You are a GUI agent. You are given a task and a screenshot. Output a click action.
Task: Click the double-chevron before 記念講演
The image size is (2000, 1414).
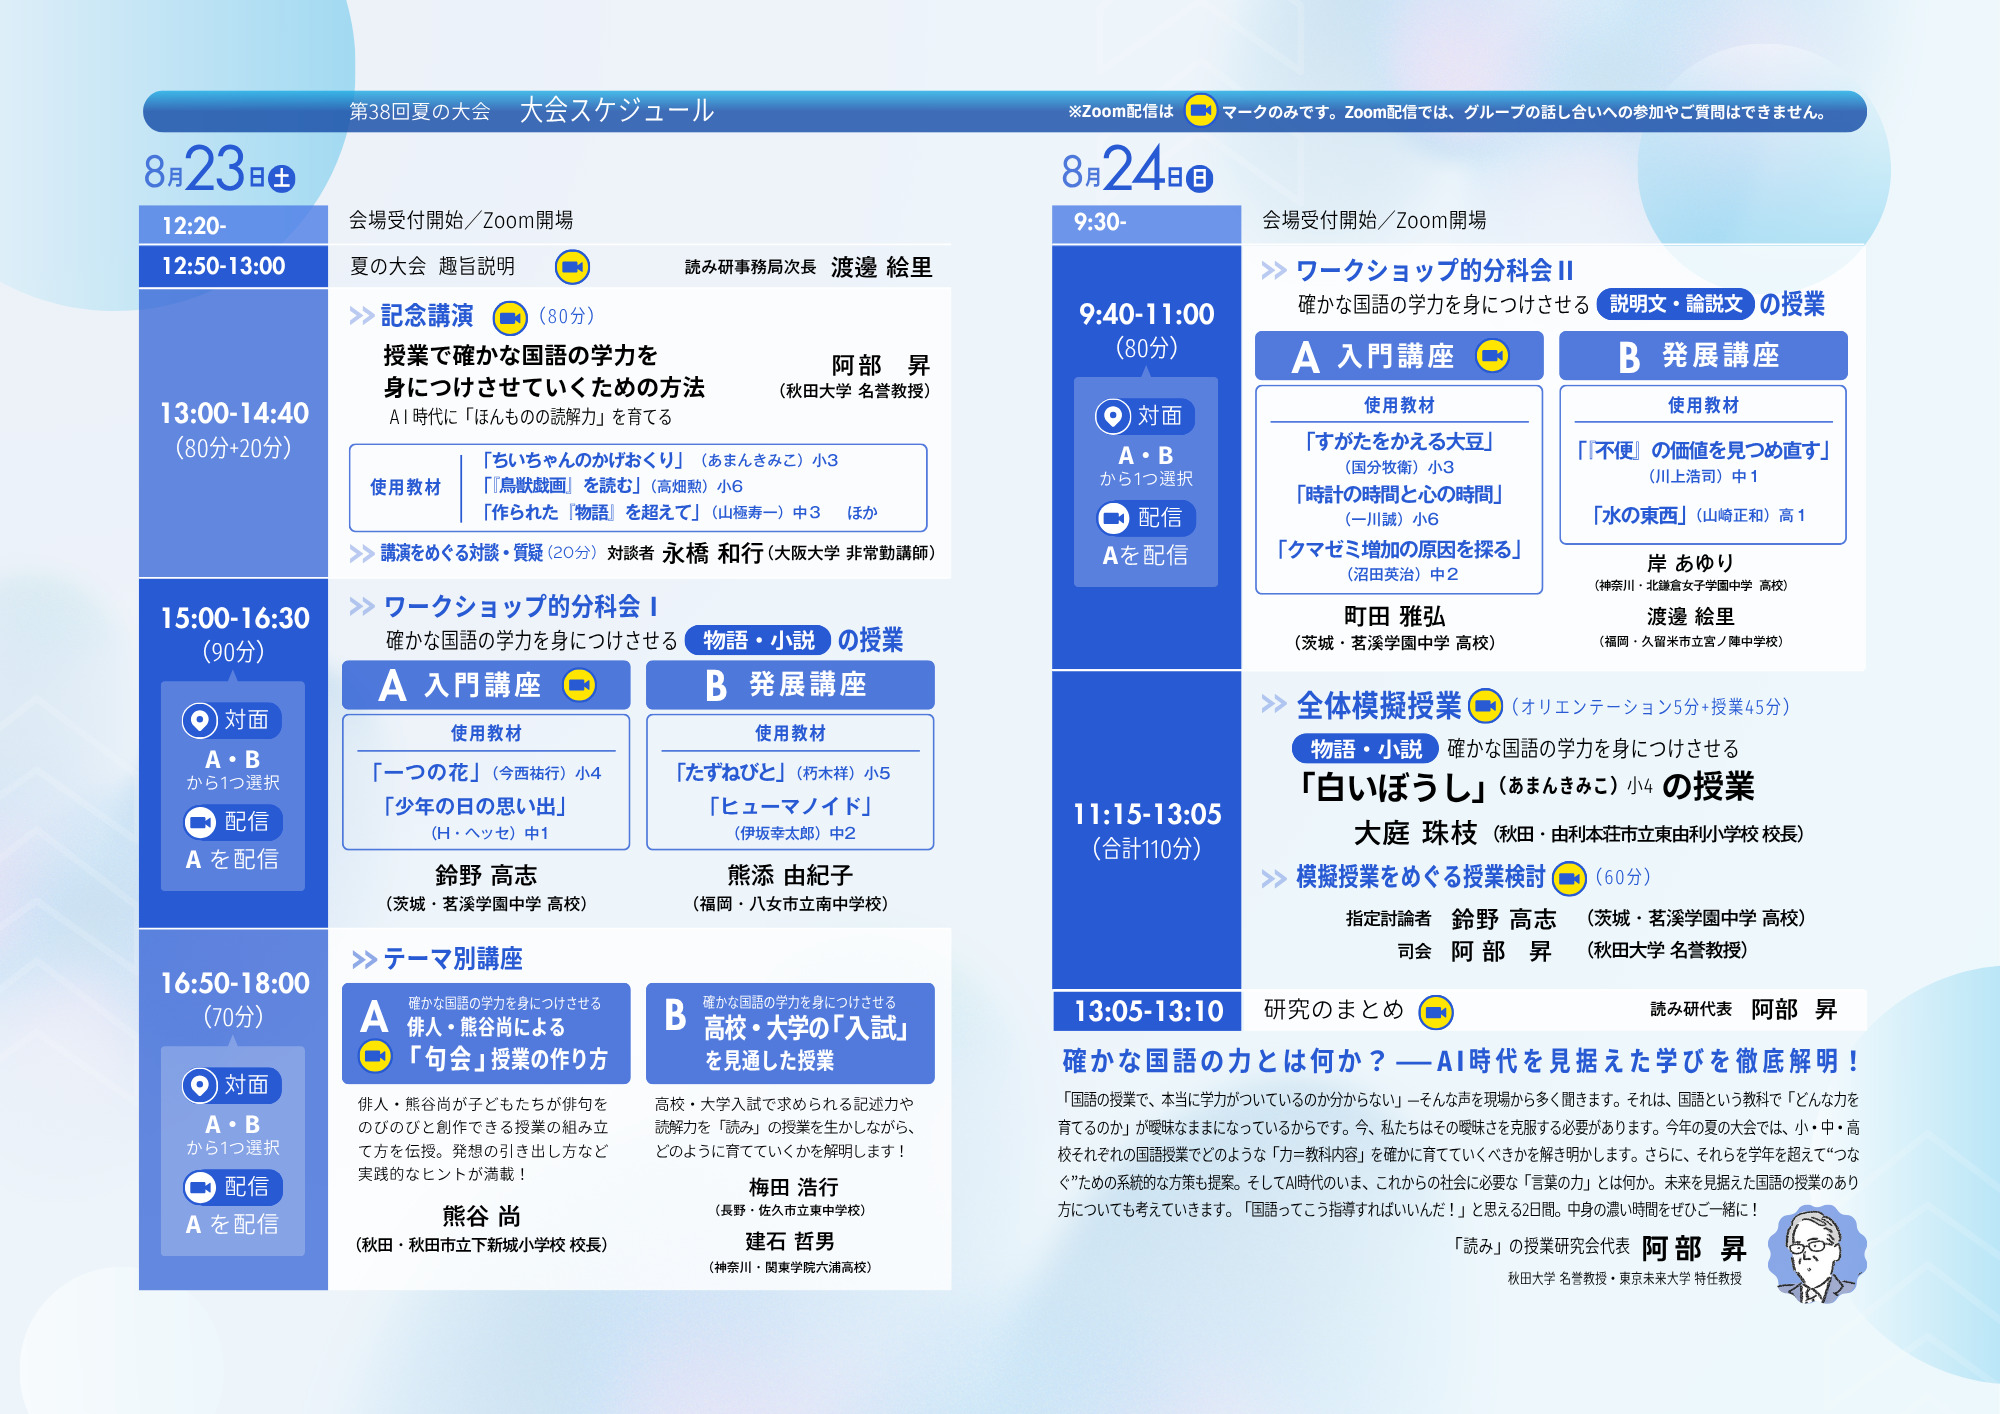point(361,316)
